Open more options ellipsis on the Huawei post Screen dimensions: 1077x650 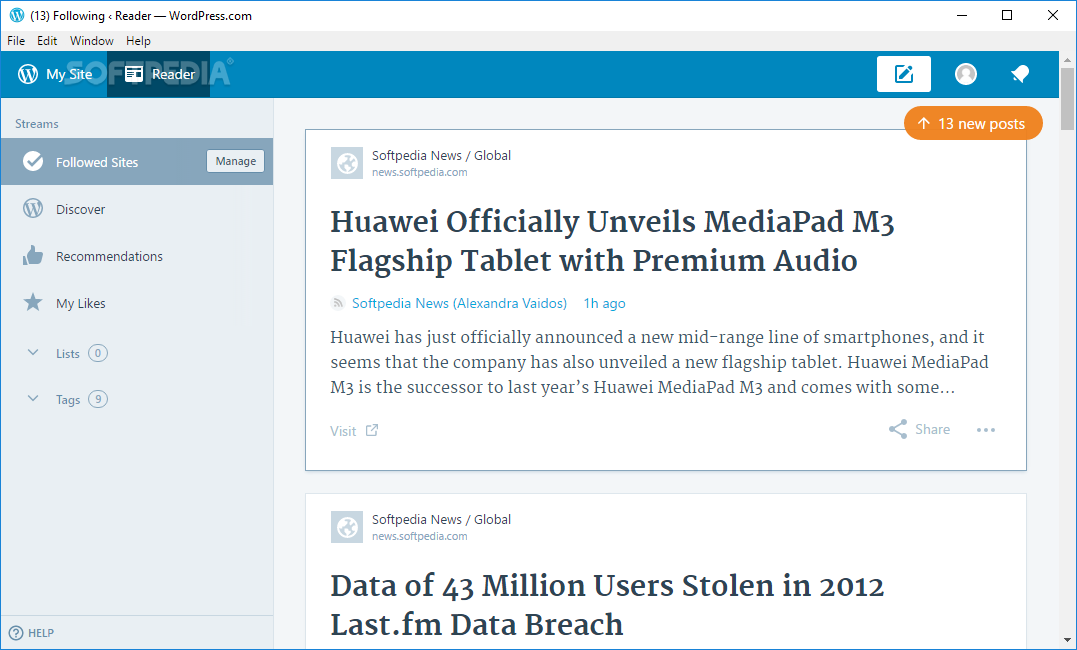click(x=986, y=430)
